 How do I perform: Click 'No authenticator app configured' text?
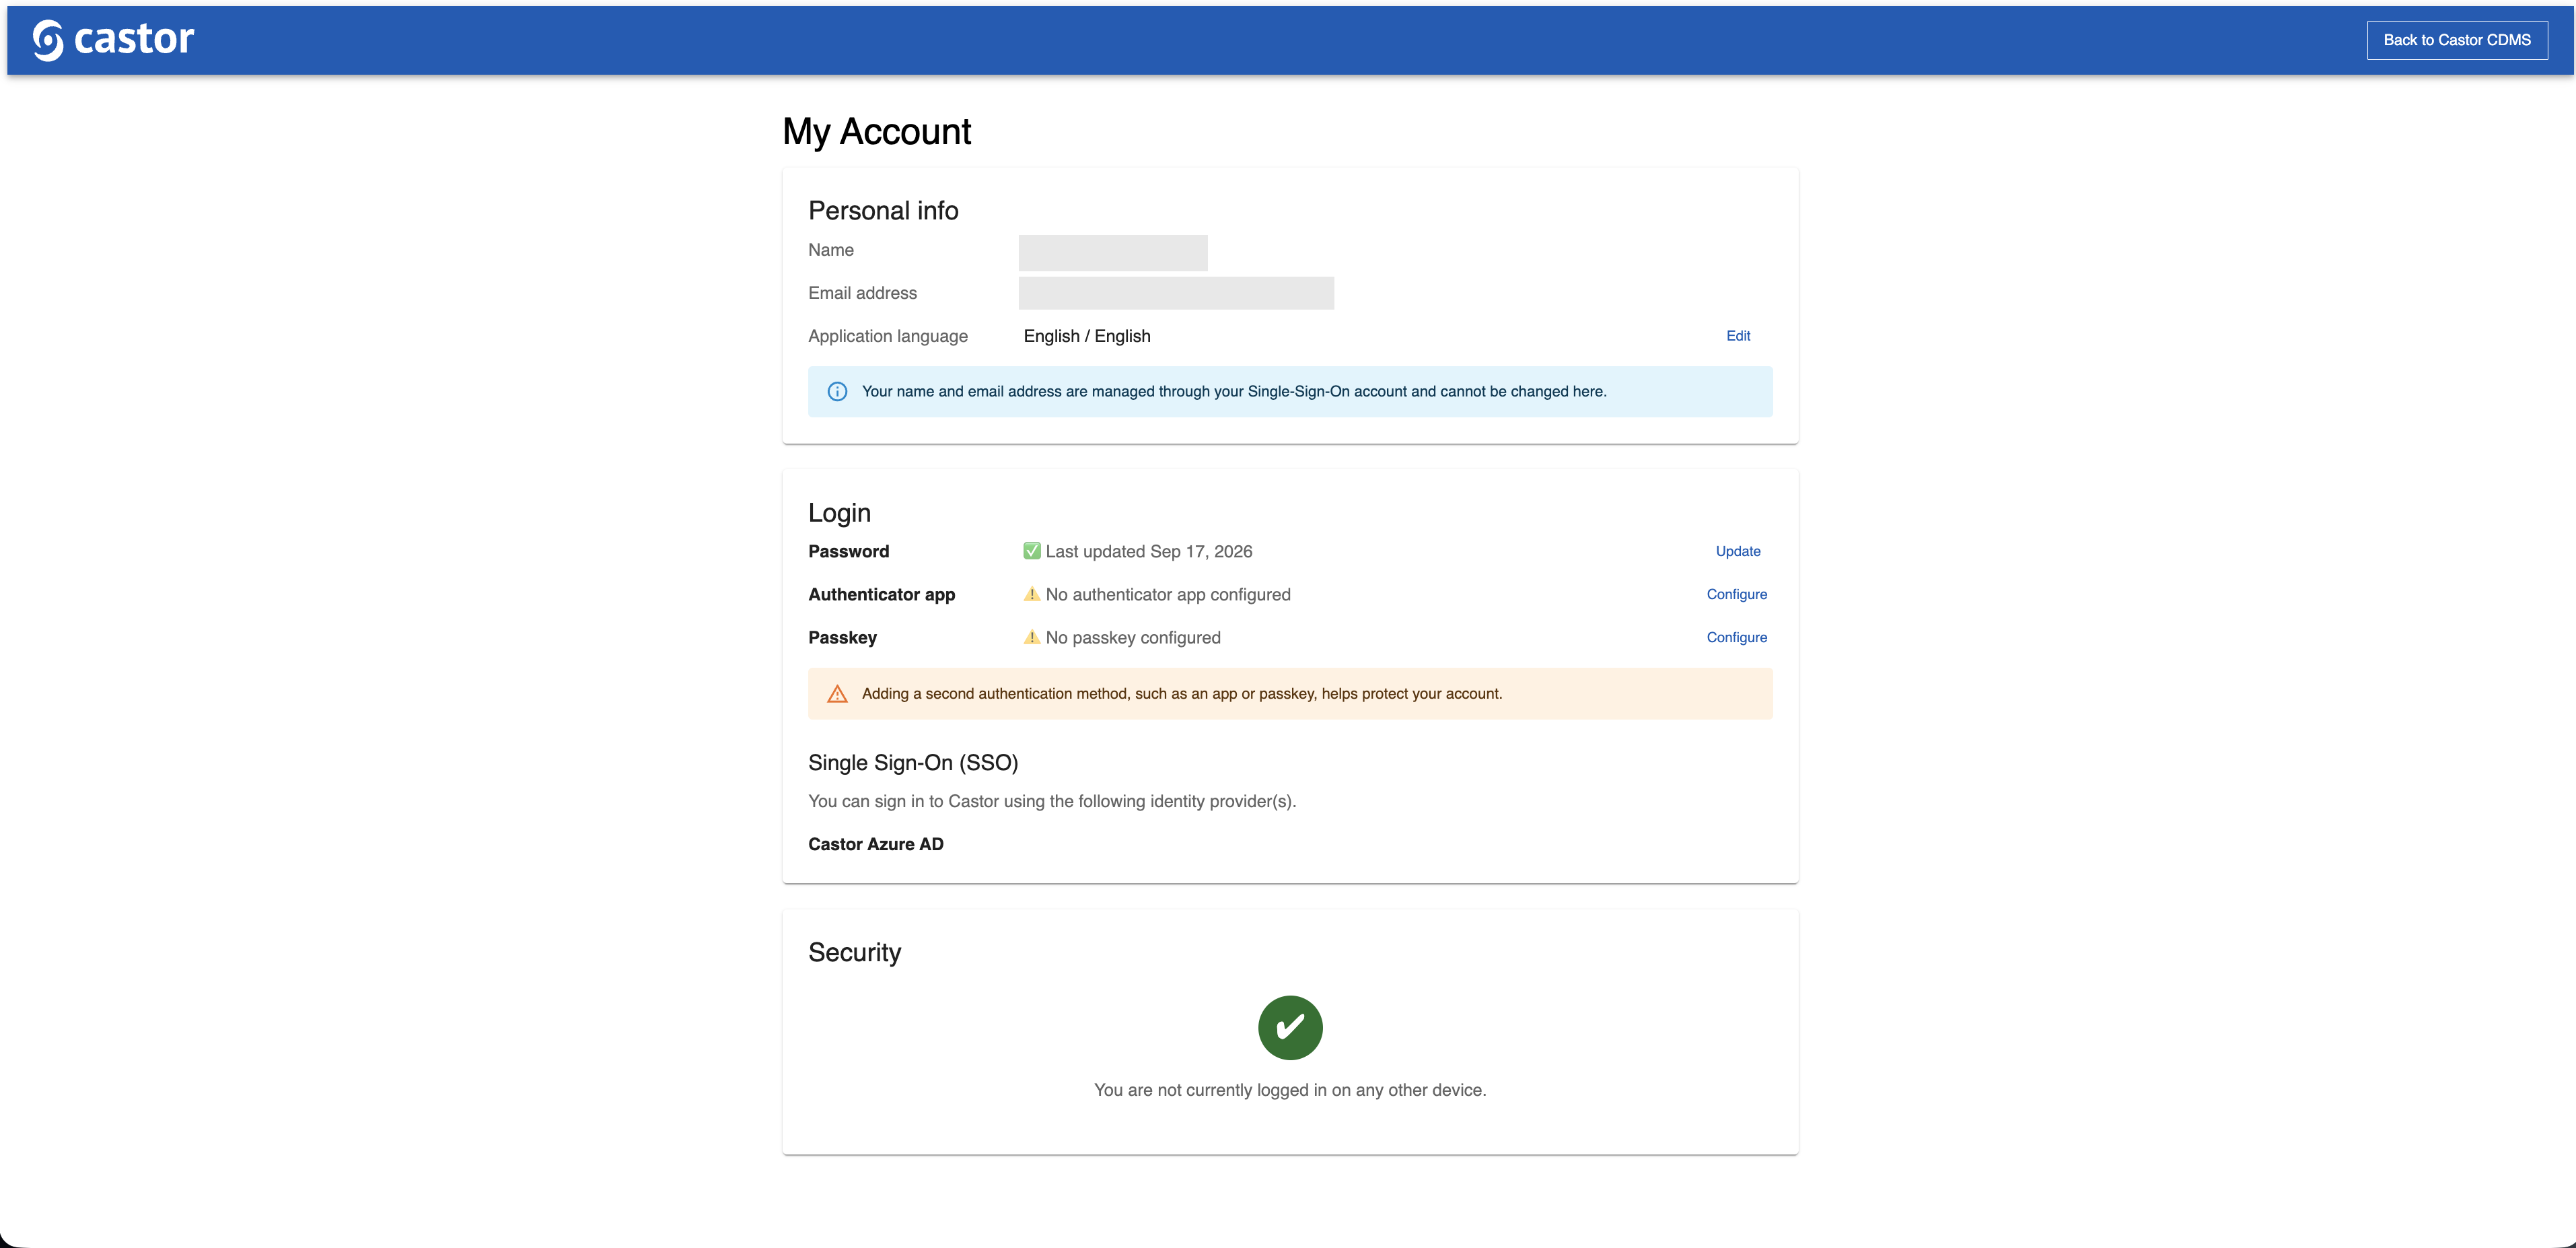(x=1168, y=594)
